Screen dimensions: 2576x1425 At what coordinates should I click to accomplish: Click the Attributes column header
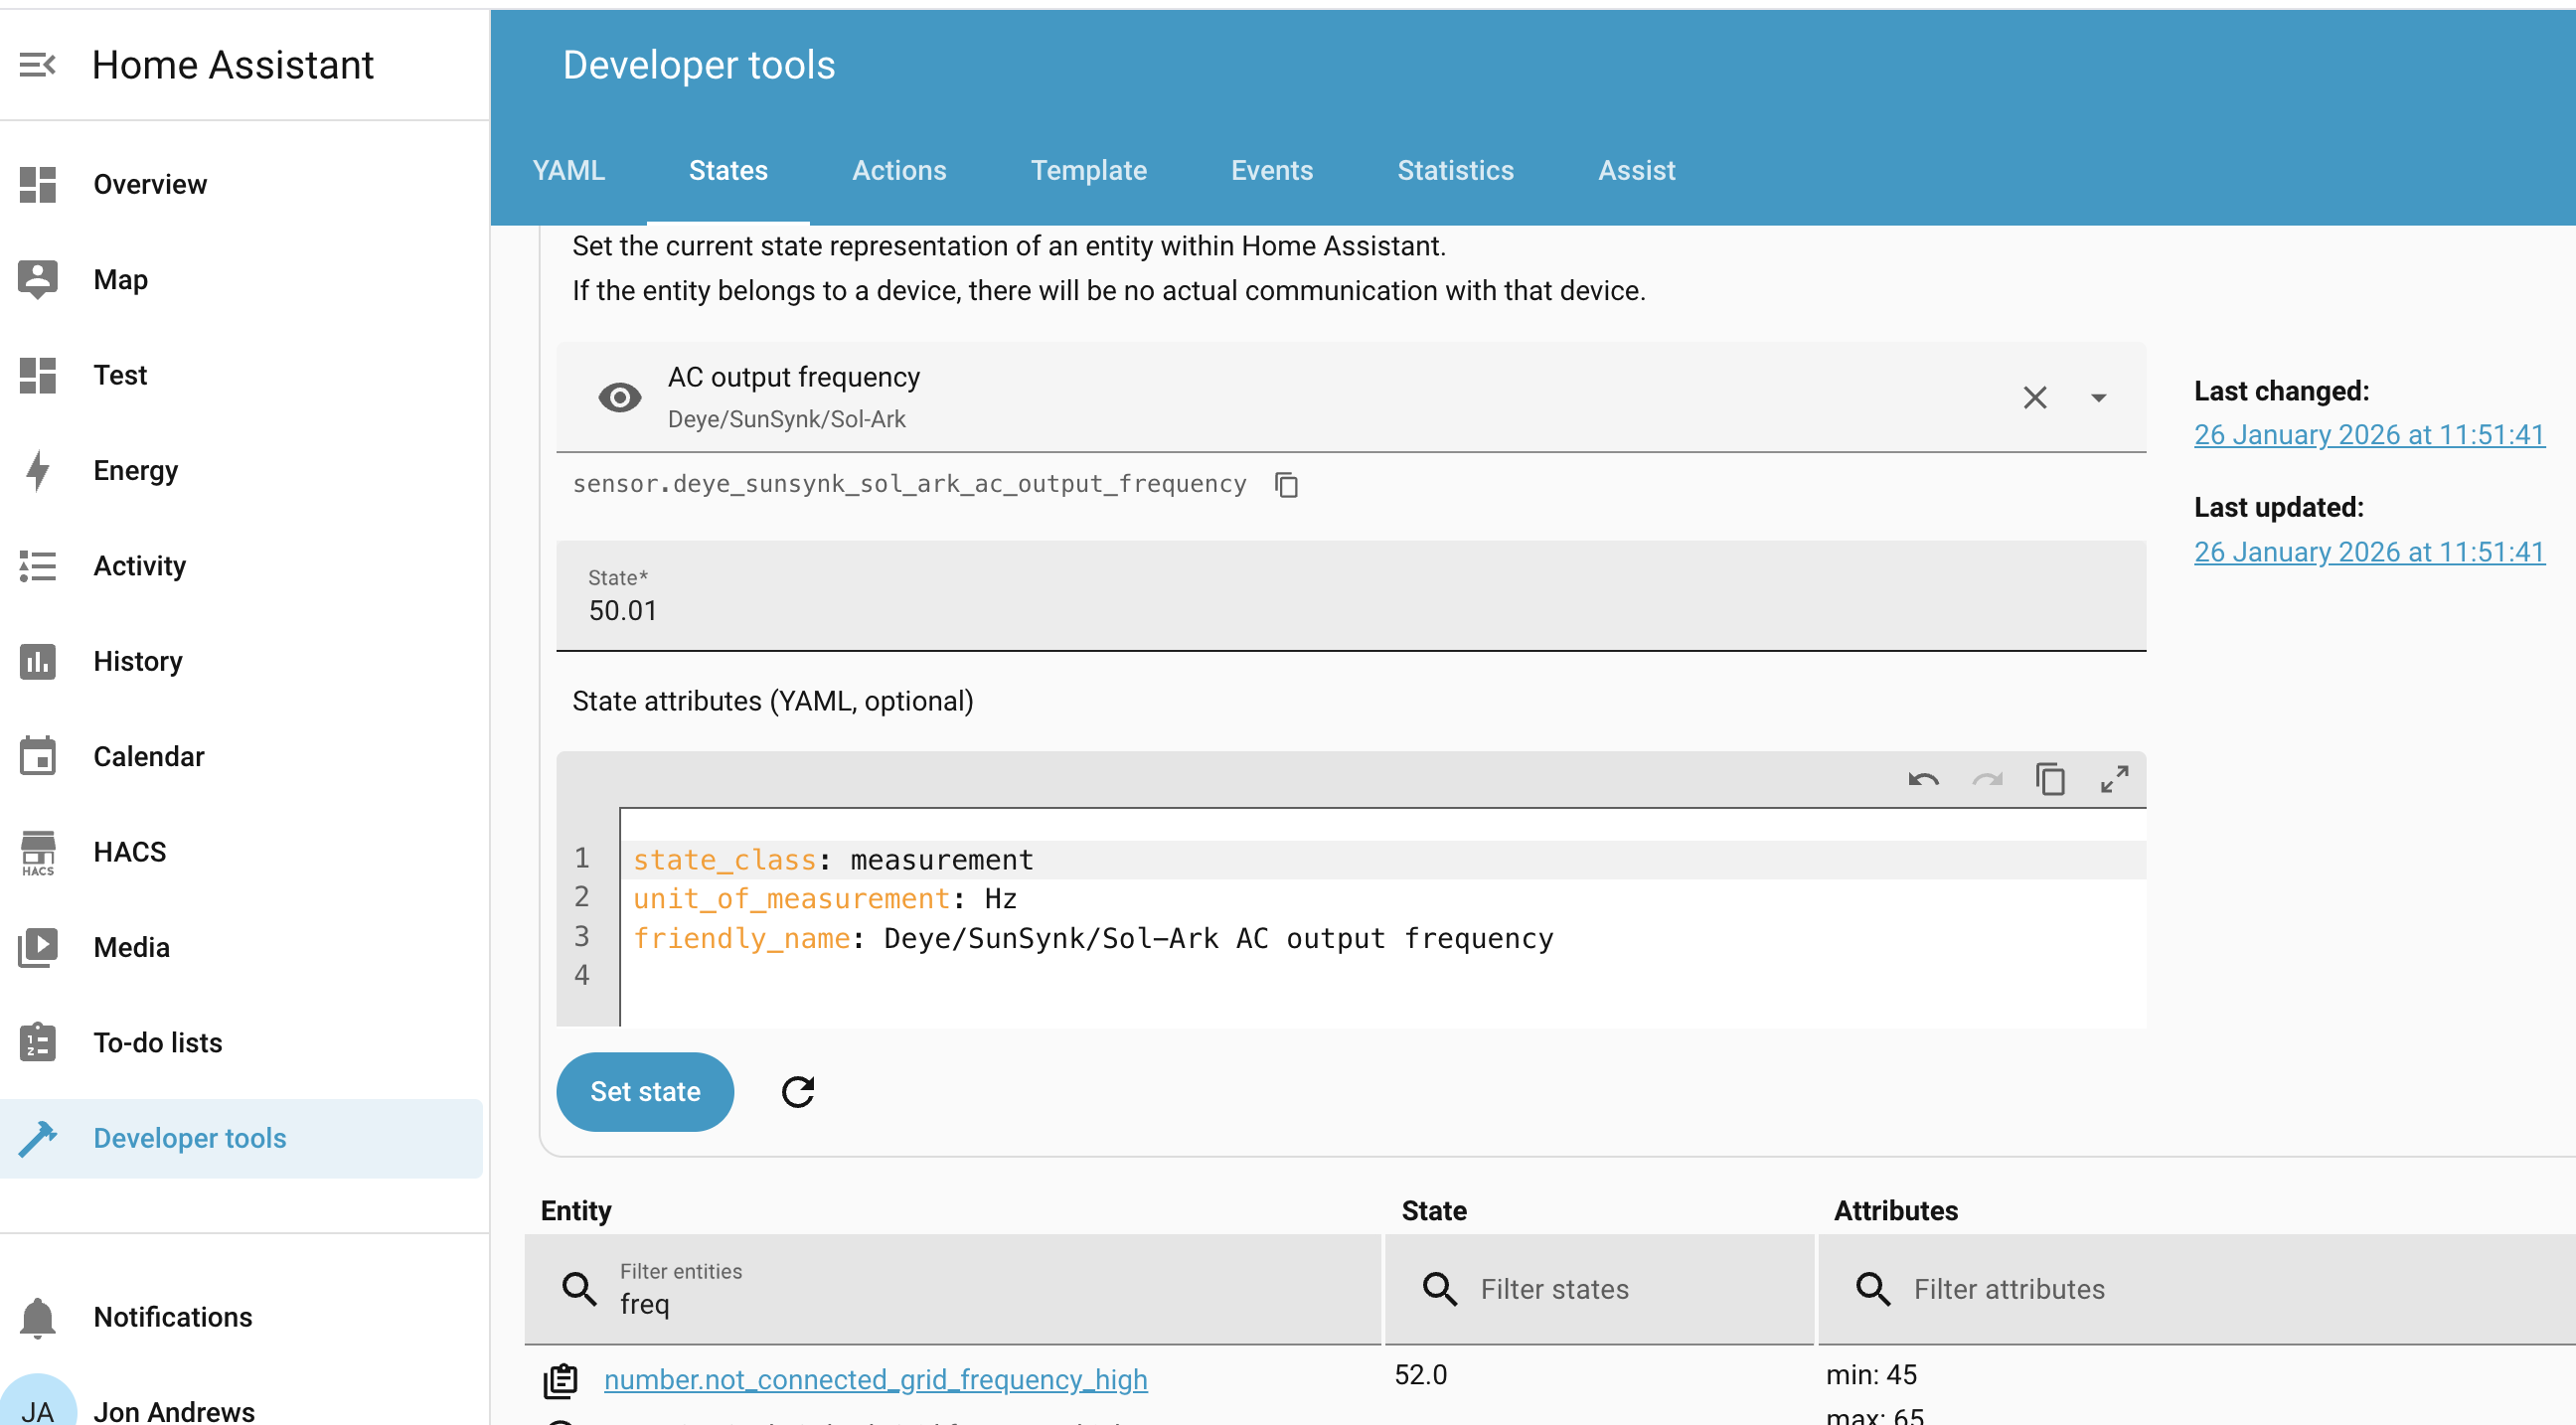(x=1895, y=1211)
